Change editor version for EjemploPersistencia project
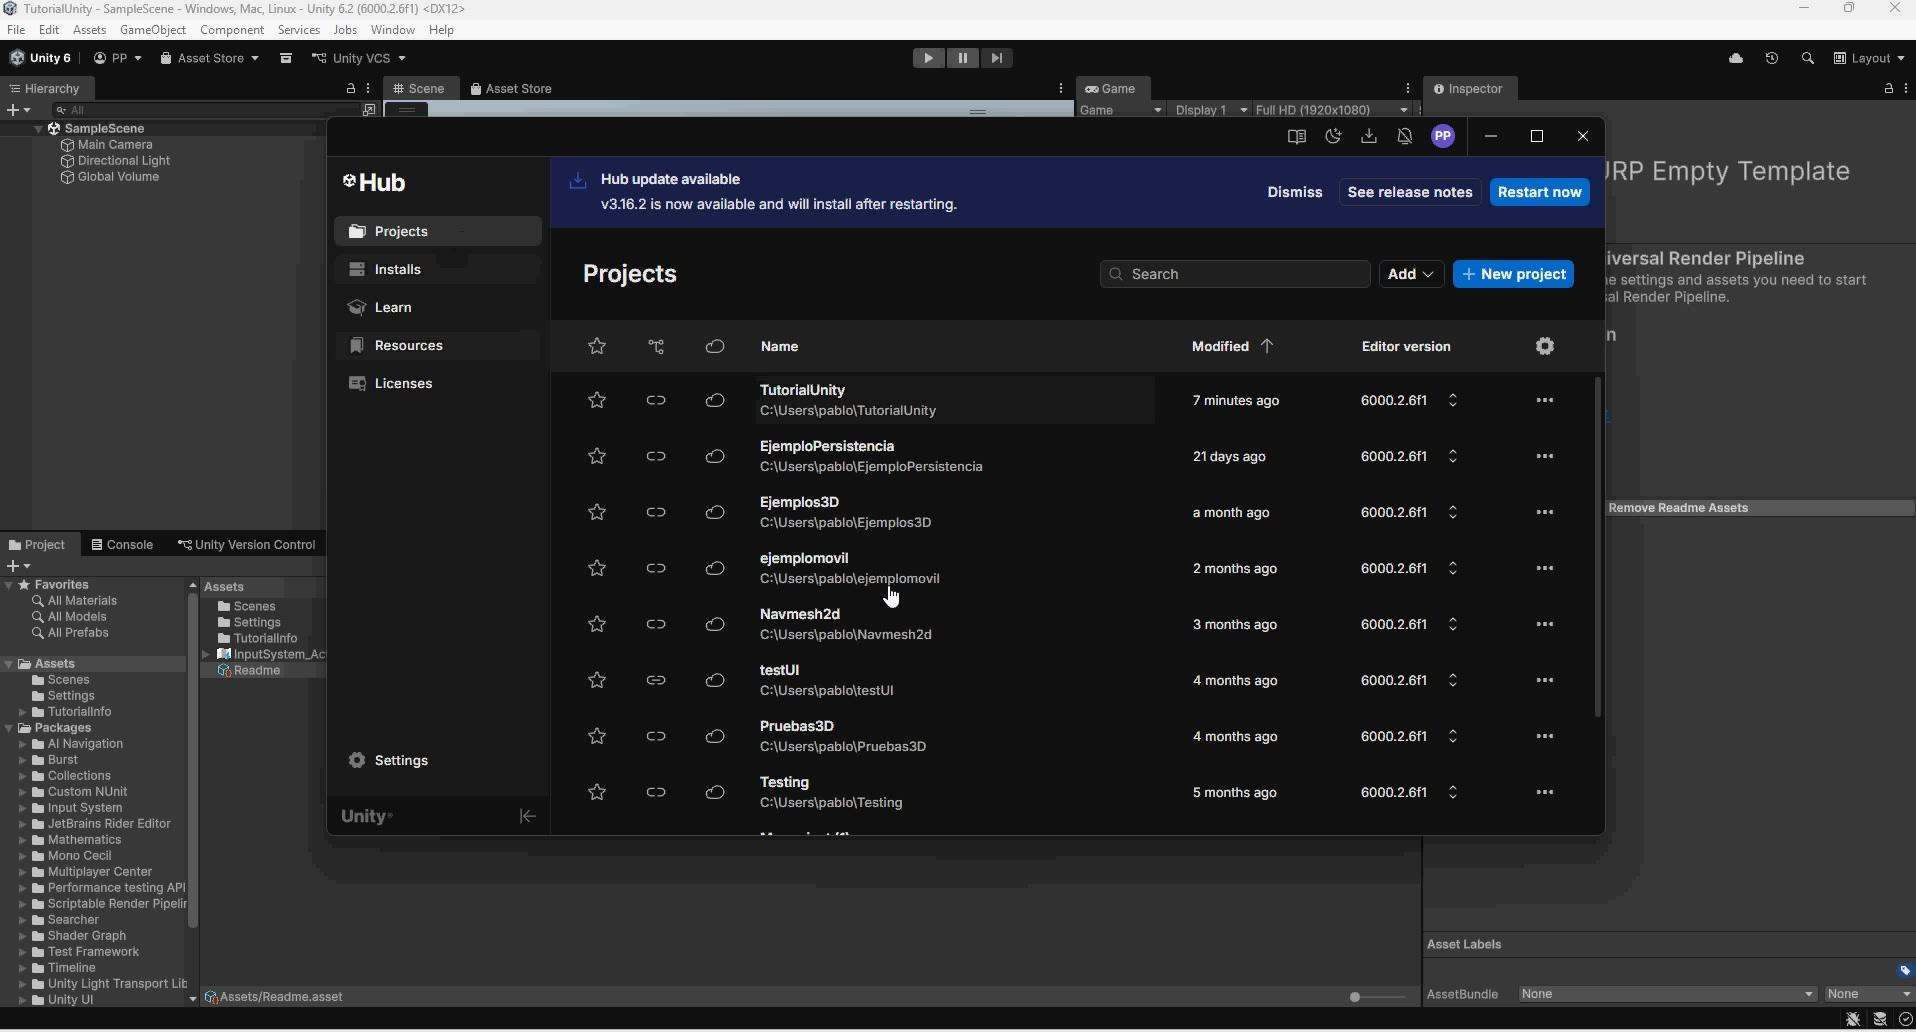1916x1032 pixels. pyautogui.click(x=1453, y=456)
